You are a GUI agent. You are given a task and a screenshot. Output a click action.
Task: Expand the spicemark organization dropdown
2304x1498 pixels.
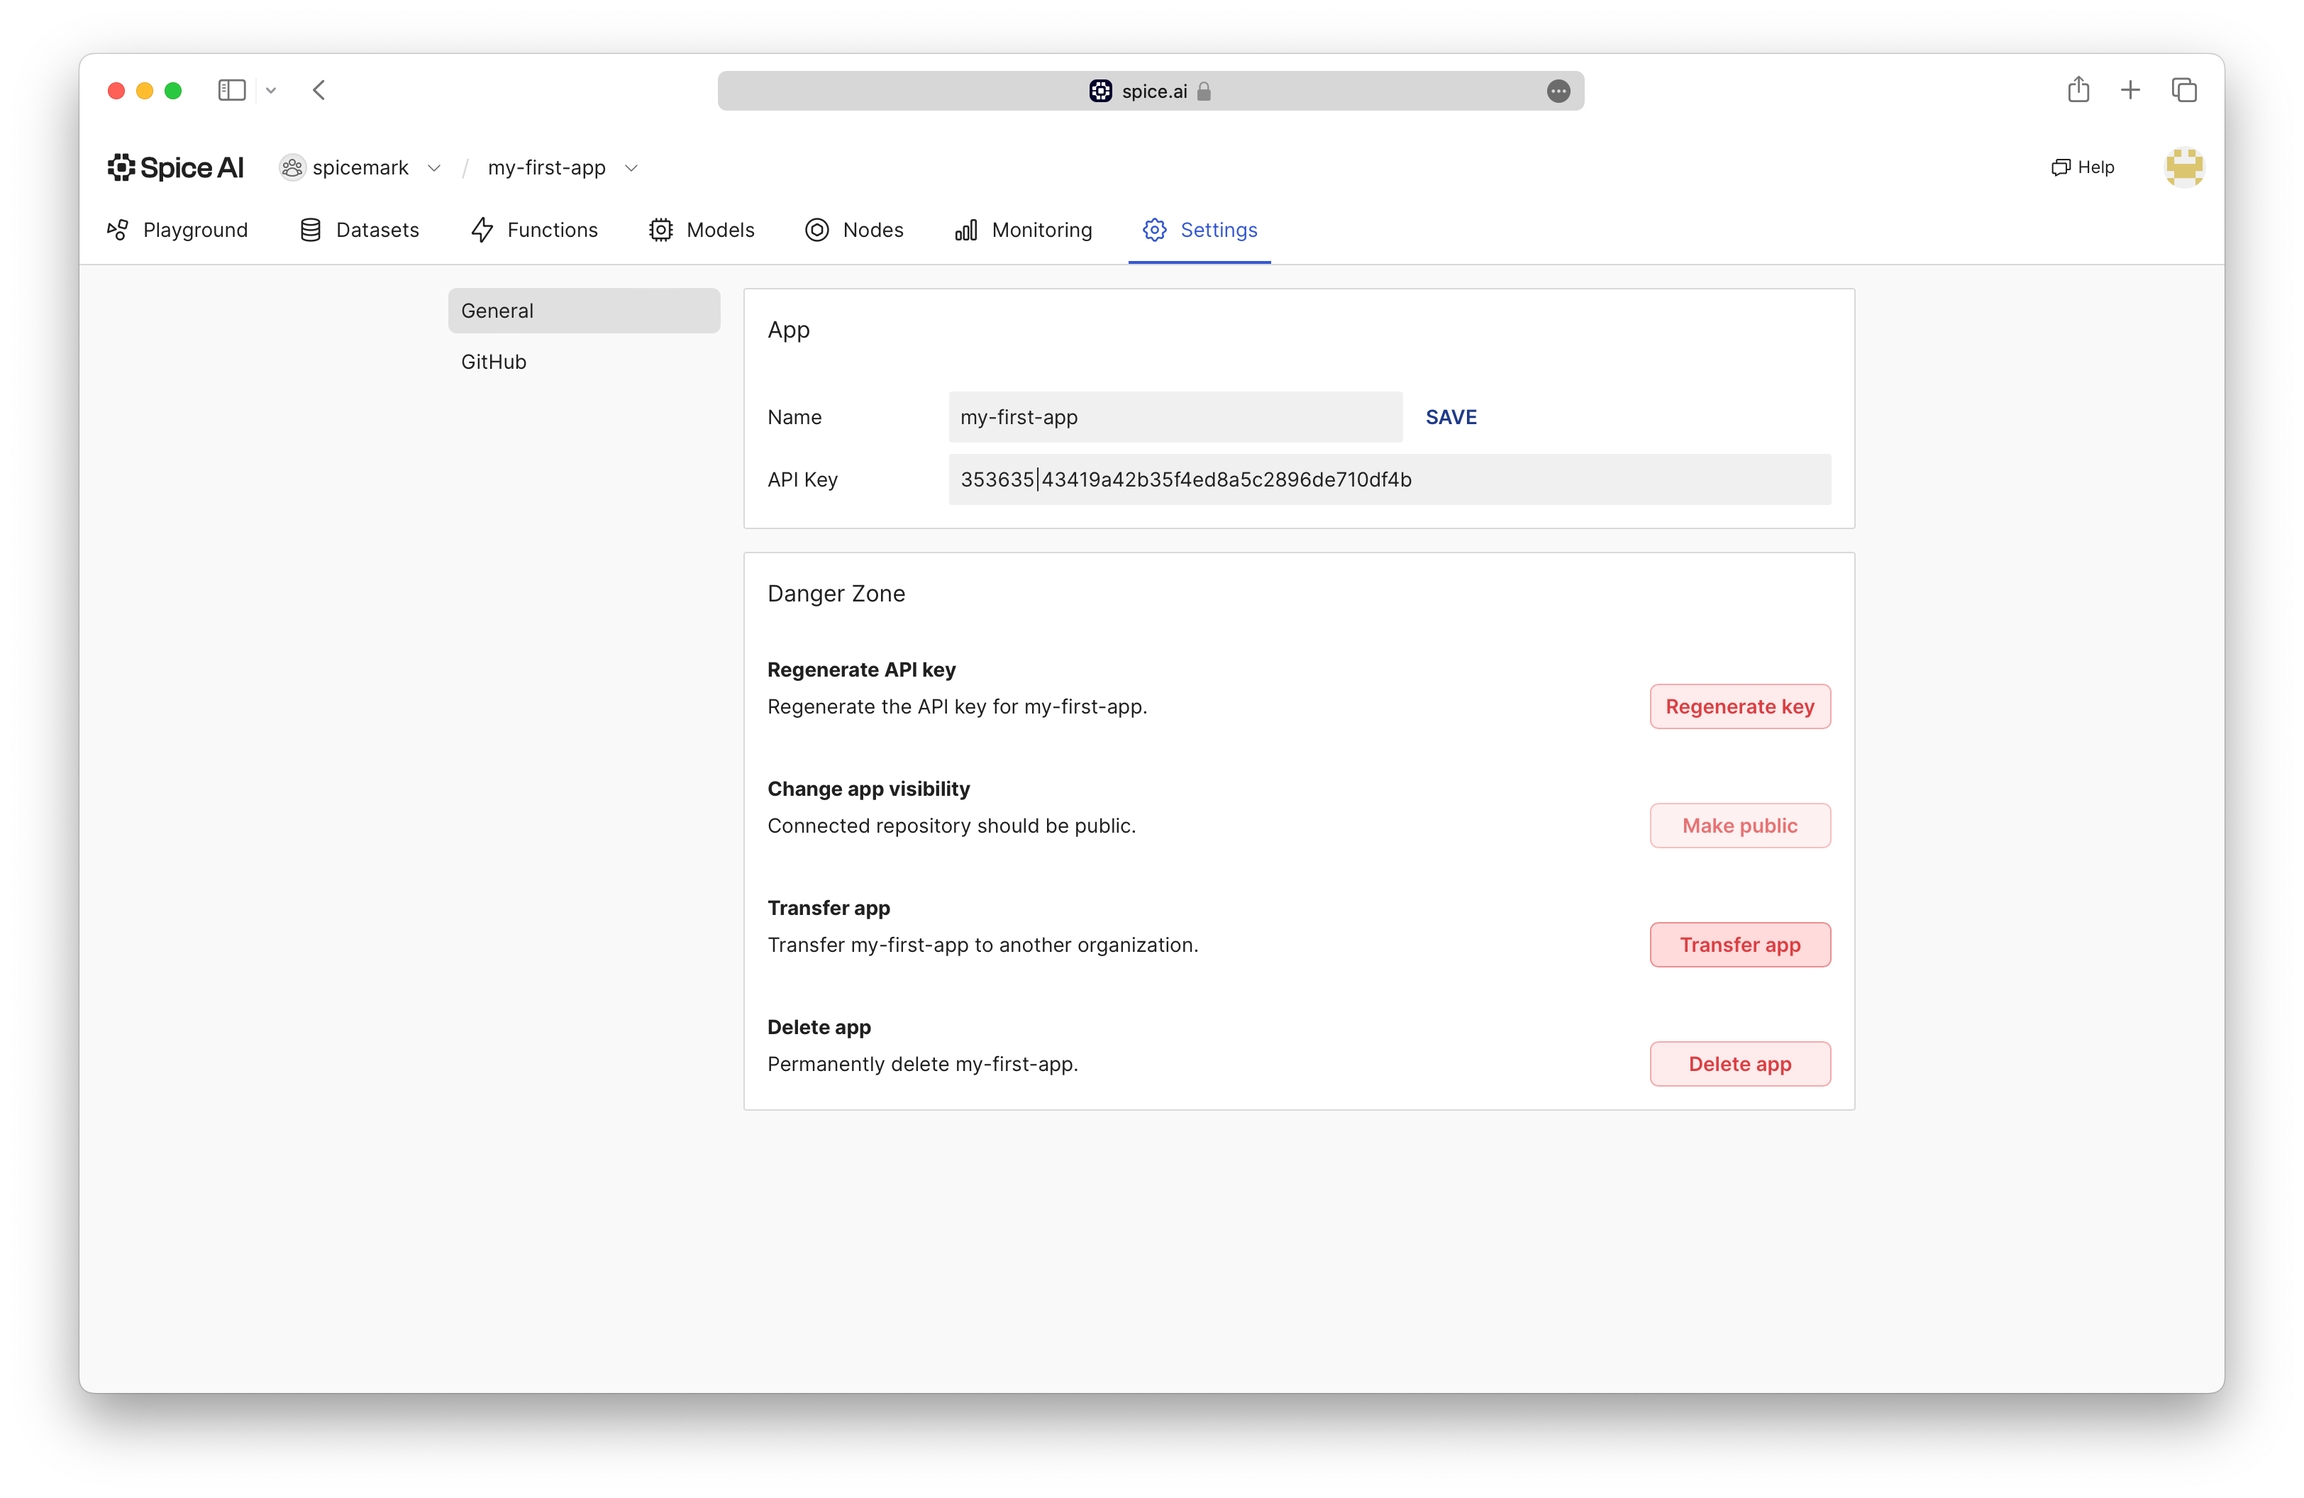pos(434,168)
